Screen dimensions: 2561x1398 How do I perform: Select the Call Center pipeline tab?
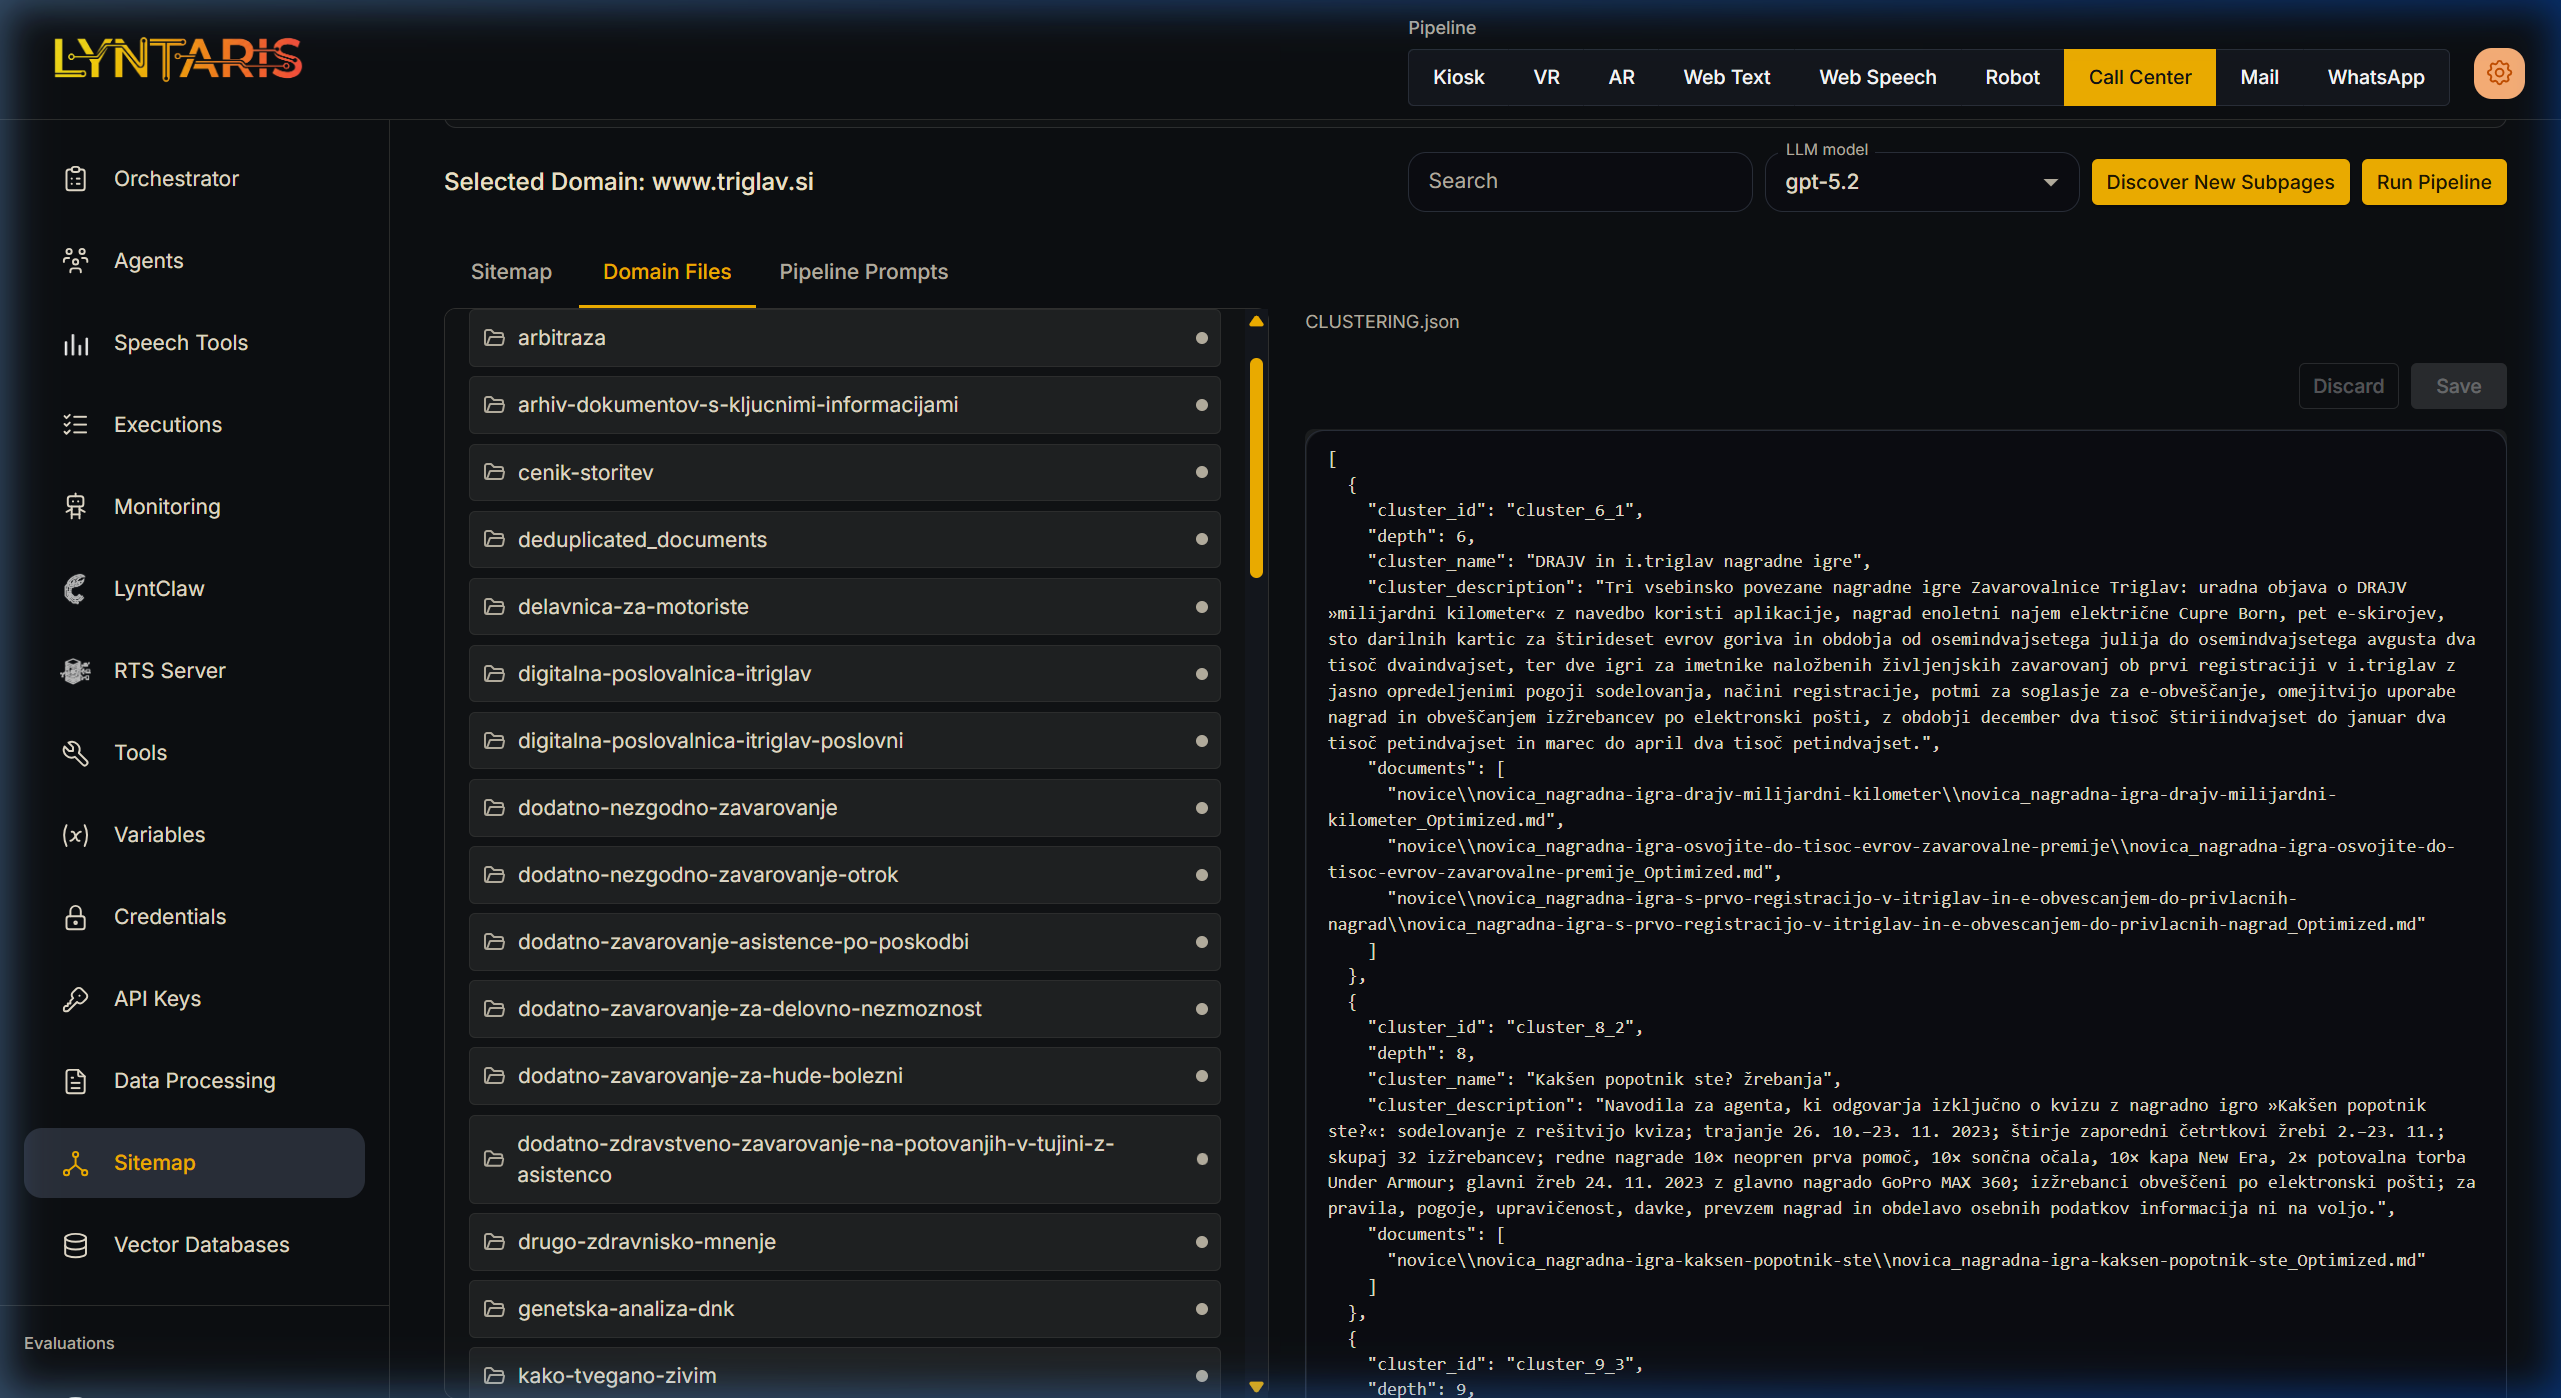point(2139,77)
